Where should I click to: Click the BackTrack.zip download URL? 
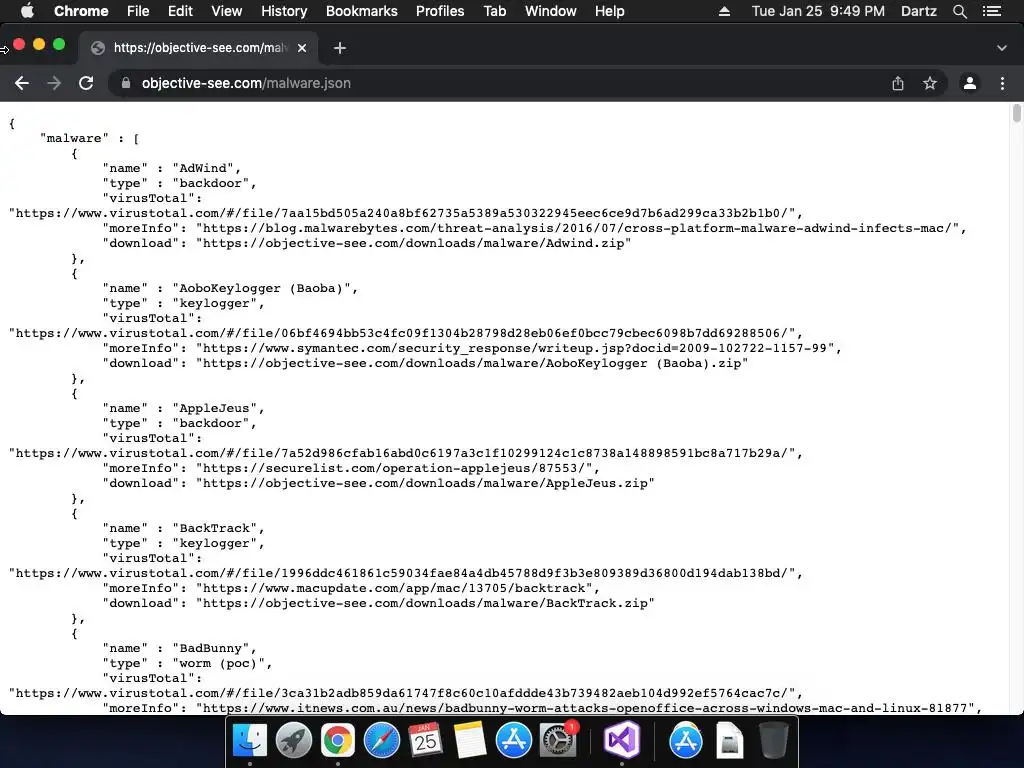(x=425, y=604)
